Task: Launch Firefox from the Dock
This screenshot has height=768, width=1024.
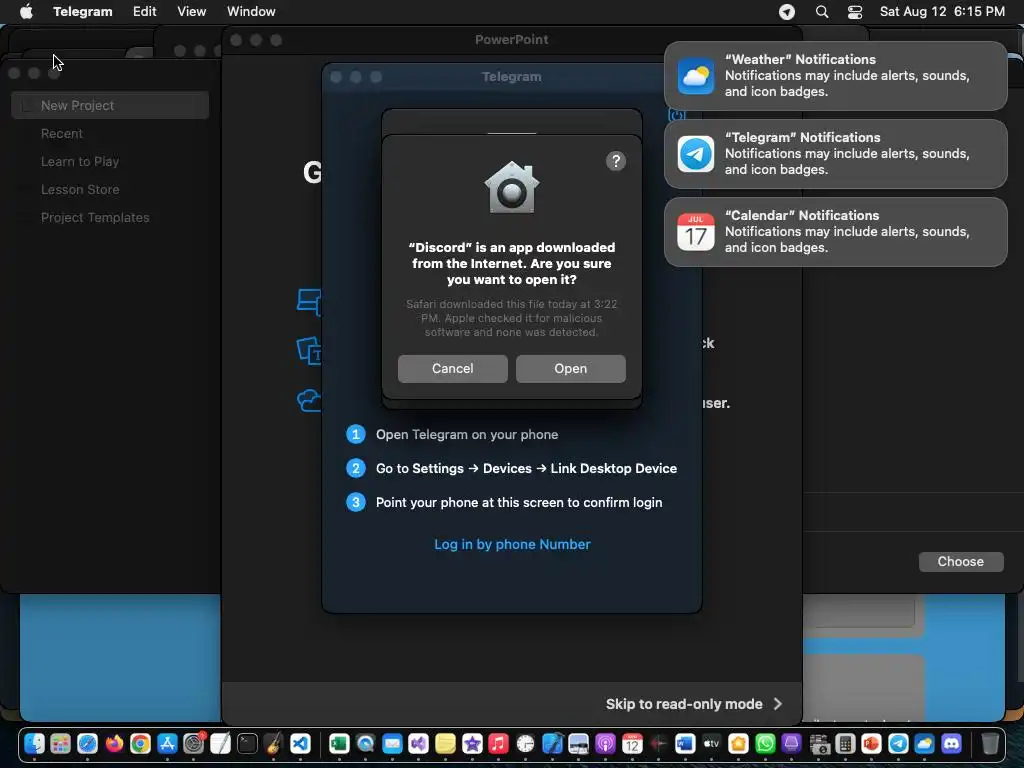Action: (114, 743)
